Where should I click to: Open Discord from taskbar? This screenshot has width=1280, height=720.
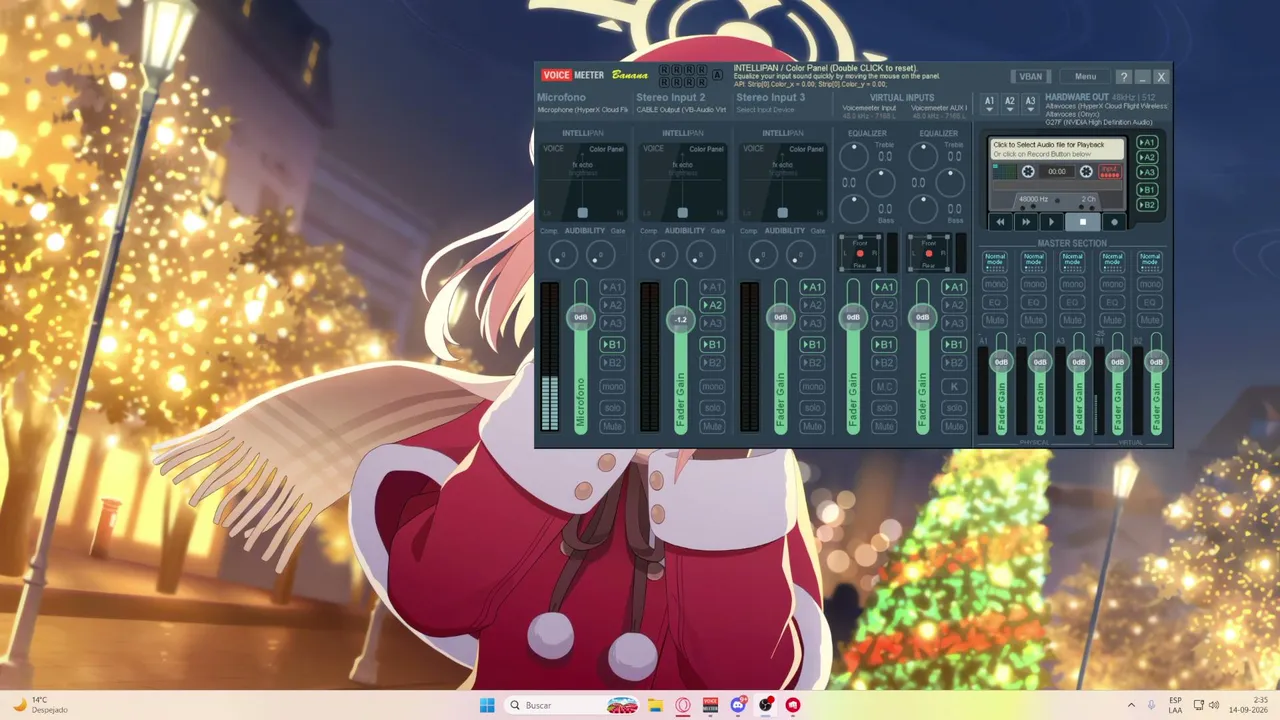click(x=738, y=705)
